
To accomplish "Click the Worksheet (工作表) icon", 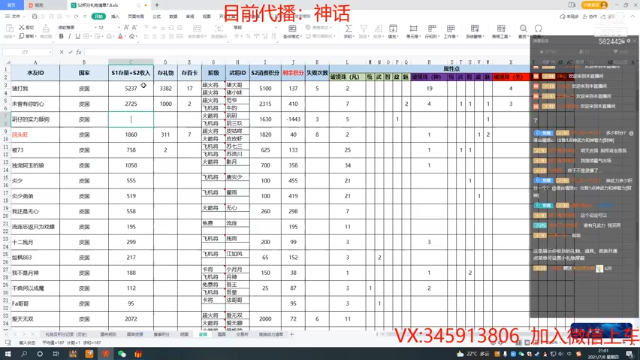I will pyautogui.click(x=451, y=28).
